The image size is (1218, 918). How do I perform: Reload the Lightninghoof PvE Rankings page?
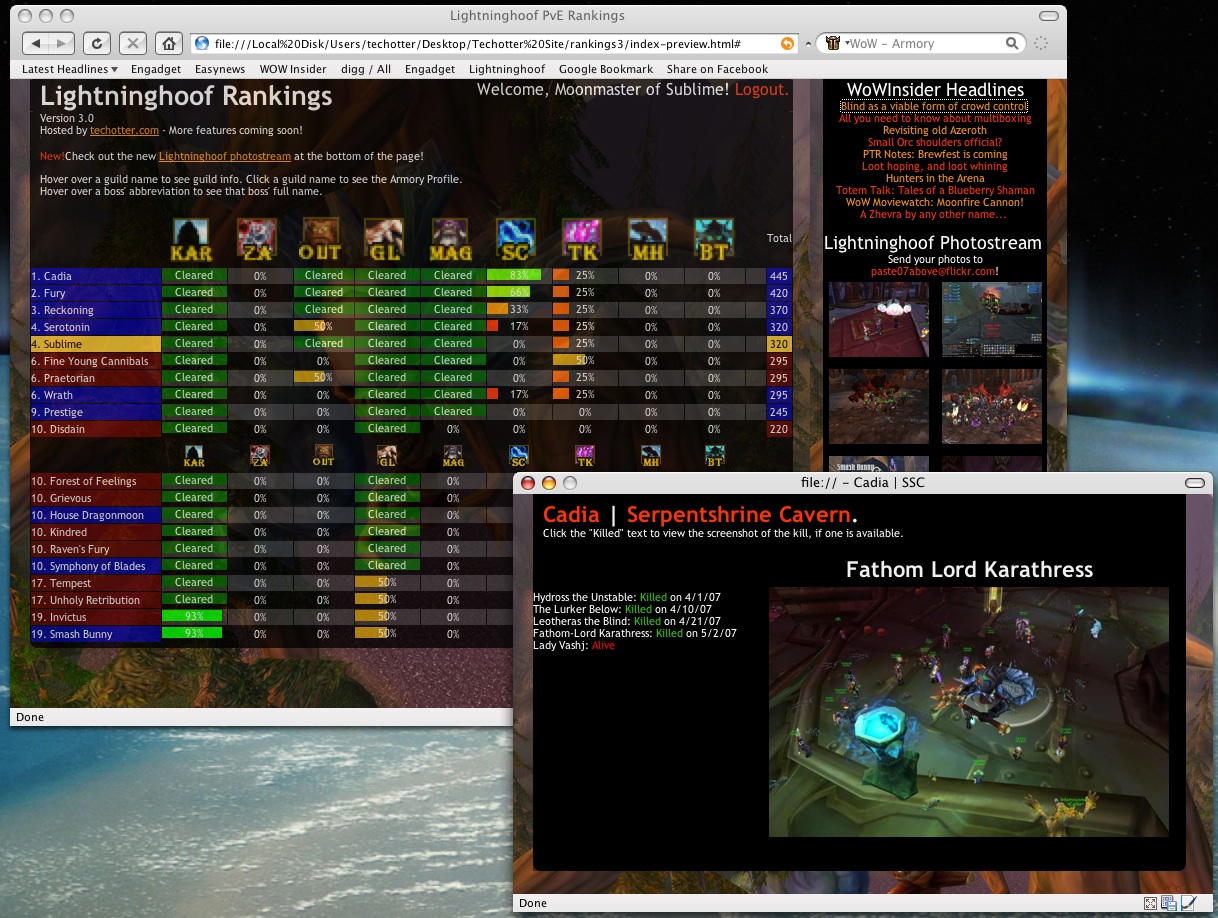click(97, 43)
